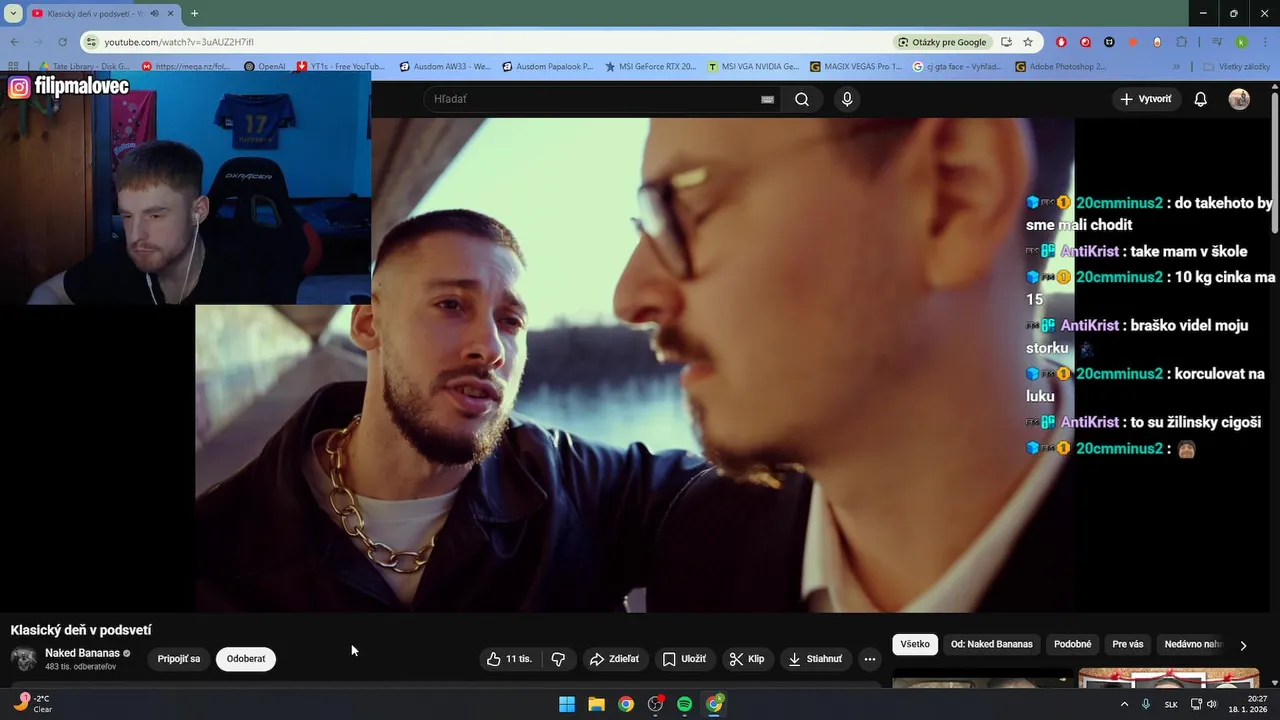Open the Naked Bananas channel name link

(82, 653)
